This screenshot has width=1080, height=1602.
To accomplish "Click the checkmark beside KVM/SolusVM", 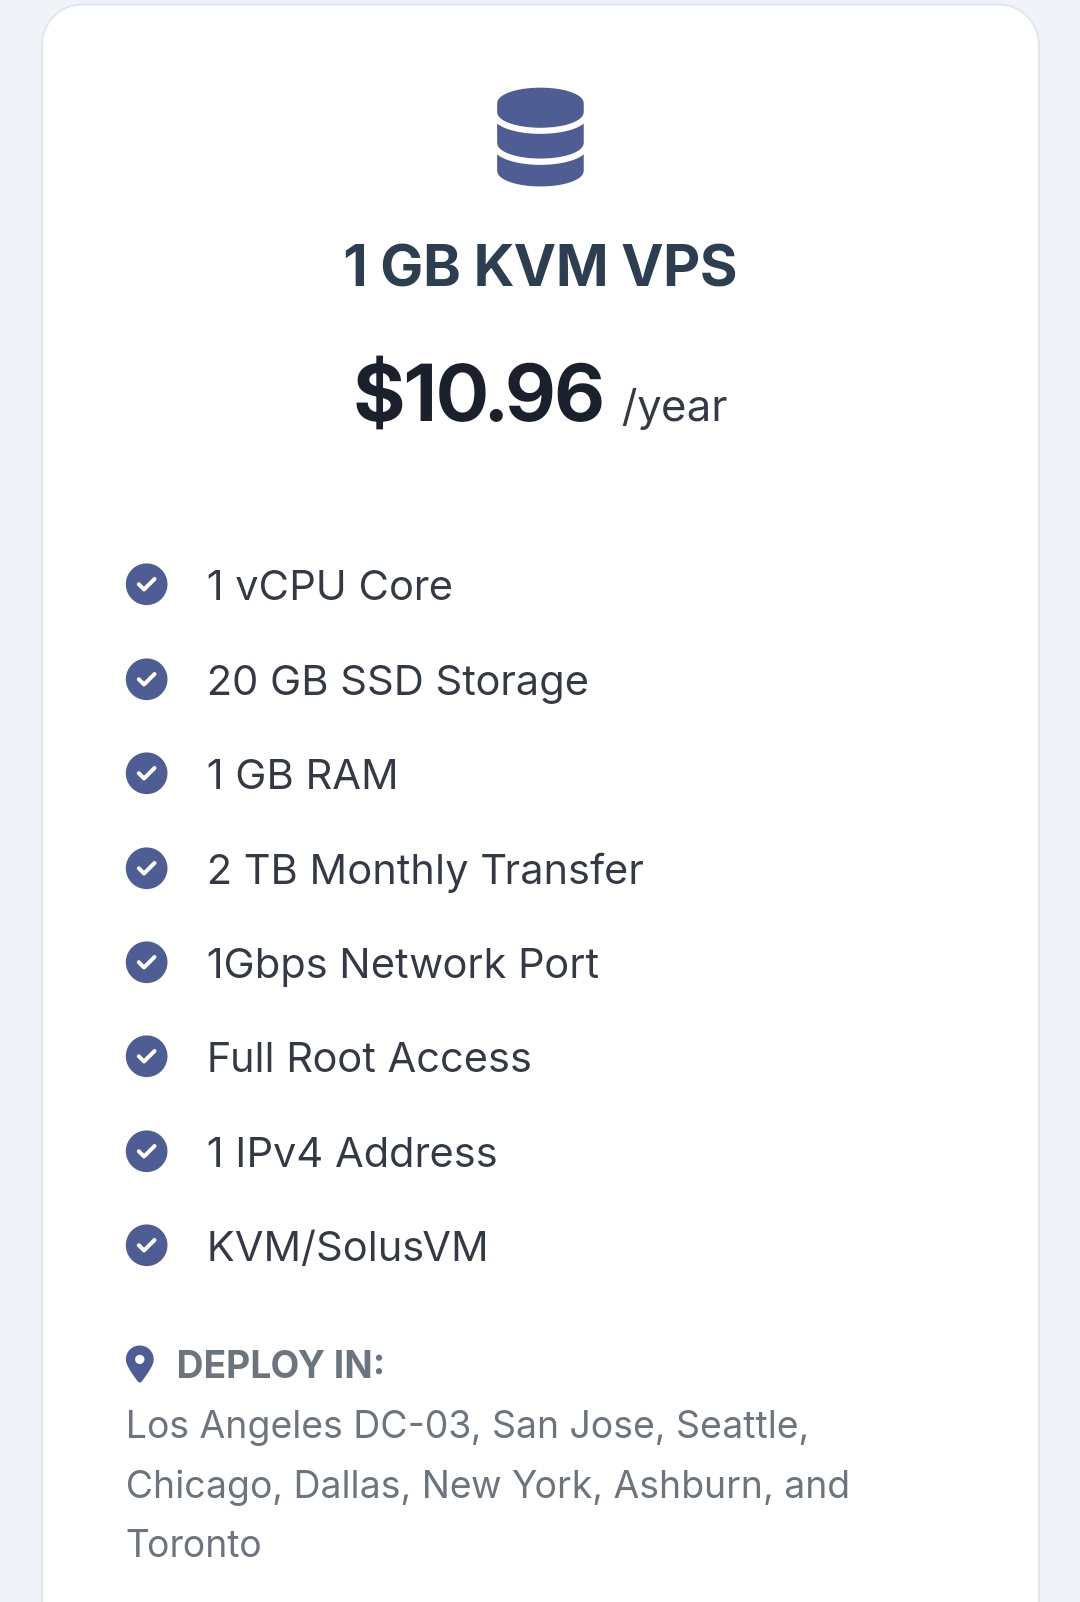I will pos(147,1246).
